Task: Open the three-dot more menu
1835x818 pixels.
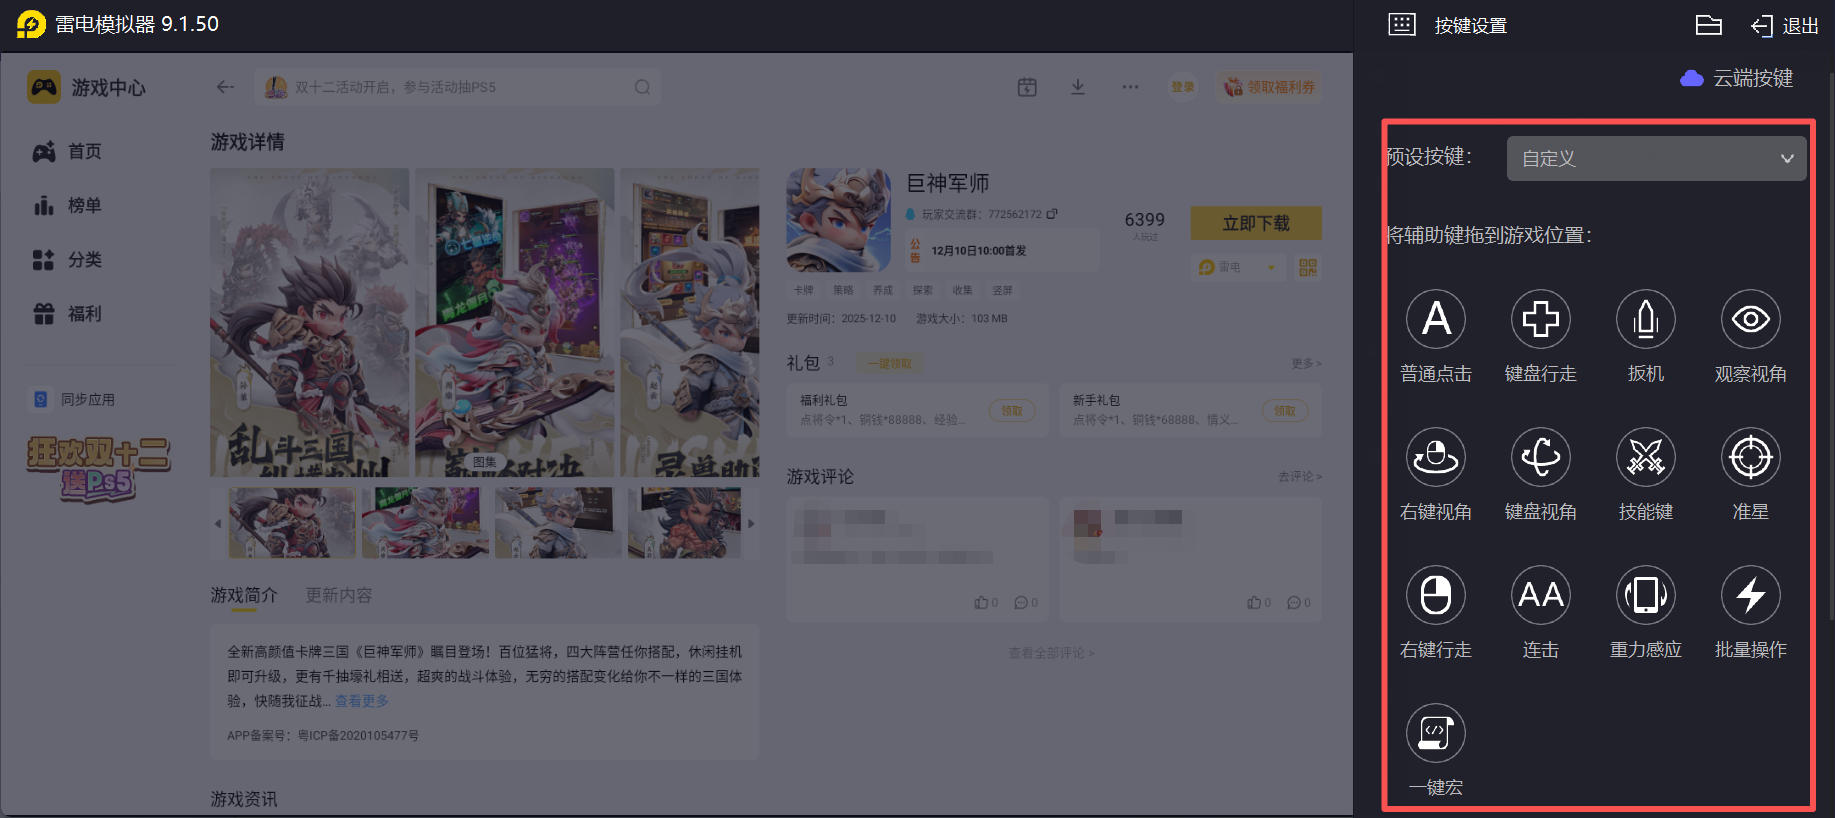Action: [x=1130, y=87]
